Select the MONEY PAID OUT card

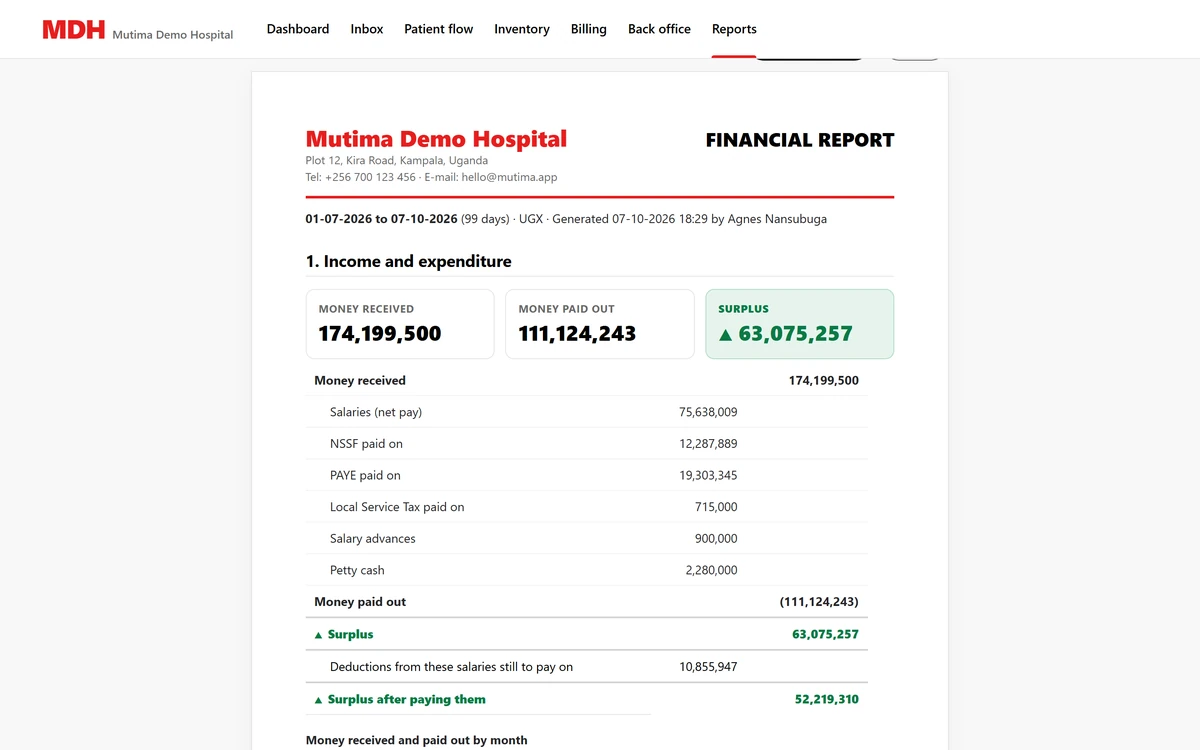[x=600, y=324]
